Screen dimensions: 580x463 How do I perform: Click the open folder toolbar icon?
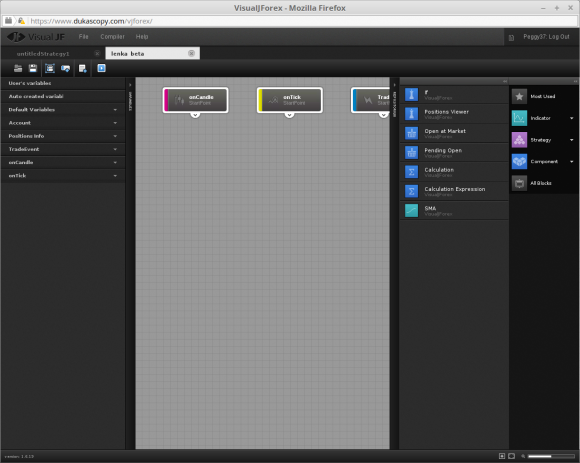click(x=18, y=68)
